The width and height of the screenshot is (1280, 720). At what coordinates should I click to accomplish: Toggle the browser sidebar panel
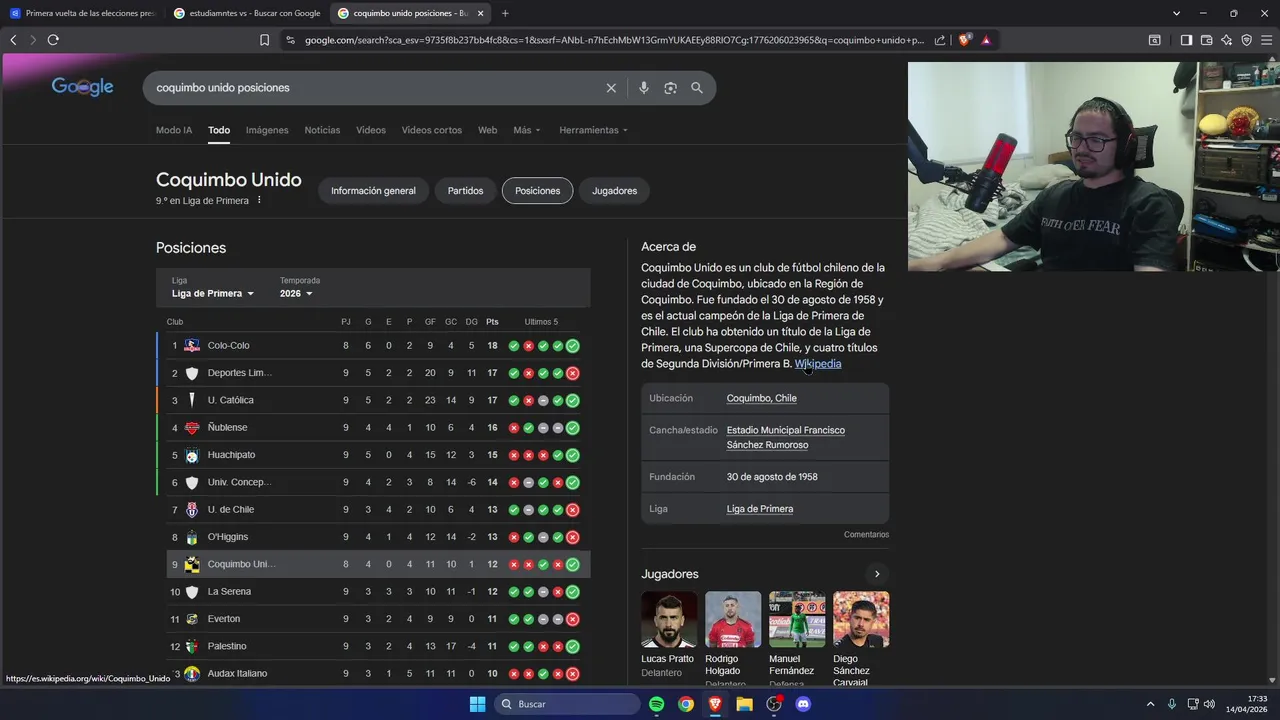click(x=1186, y=40)
